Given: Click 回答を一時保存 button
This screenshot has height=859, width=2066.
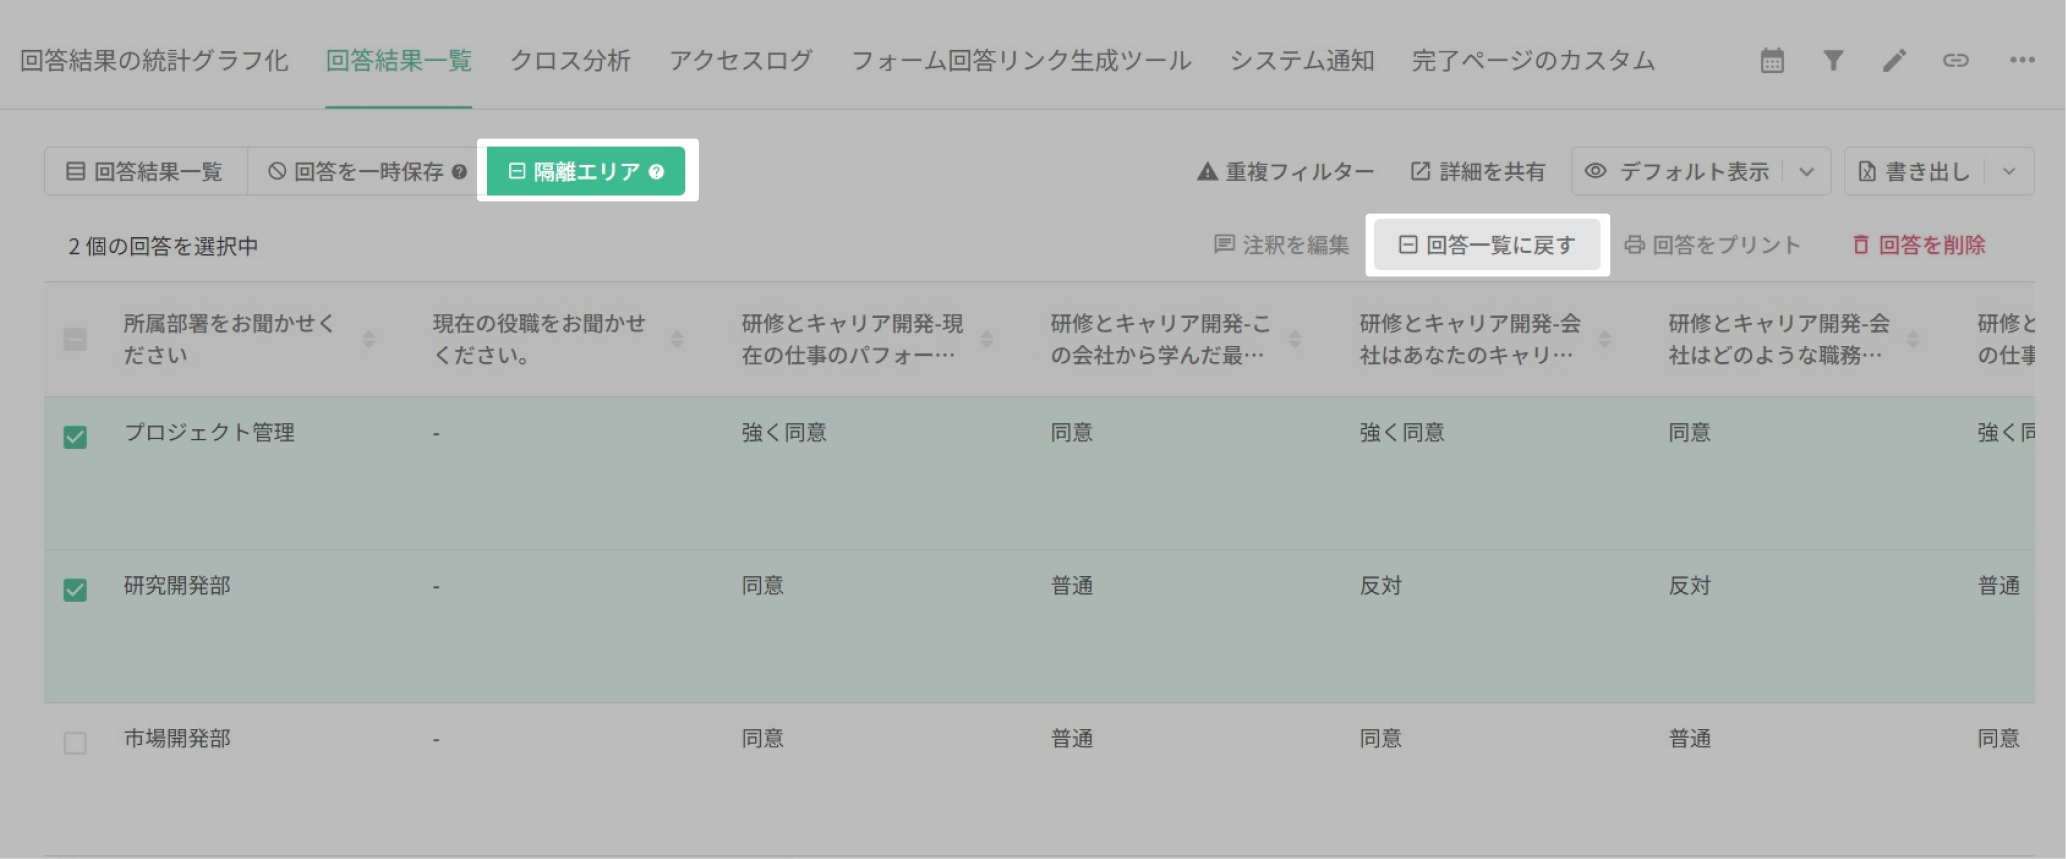Looking at the screenshot, I should 366,172.
